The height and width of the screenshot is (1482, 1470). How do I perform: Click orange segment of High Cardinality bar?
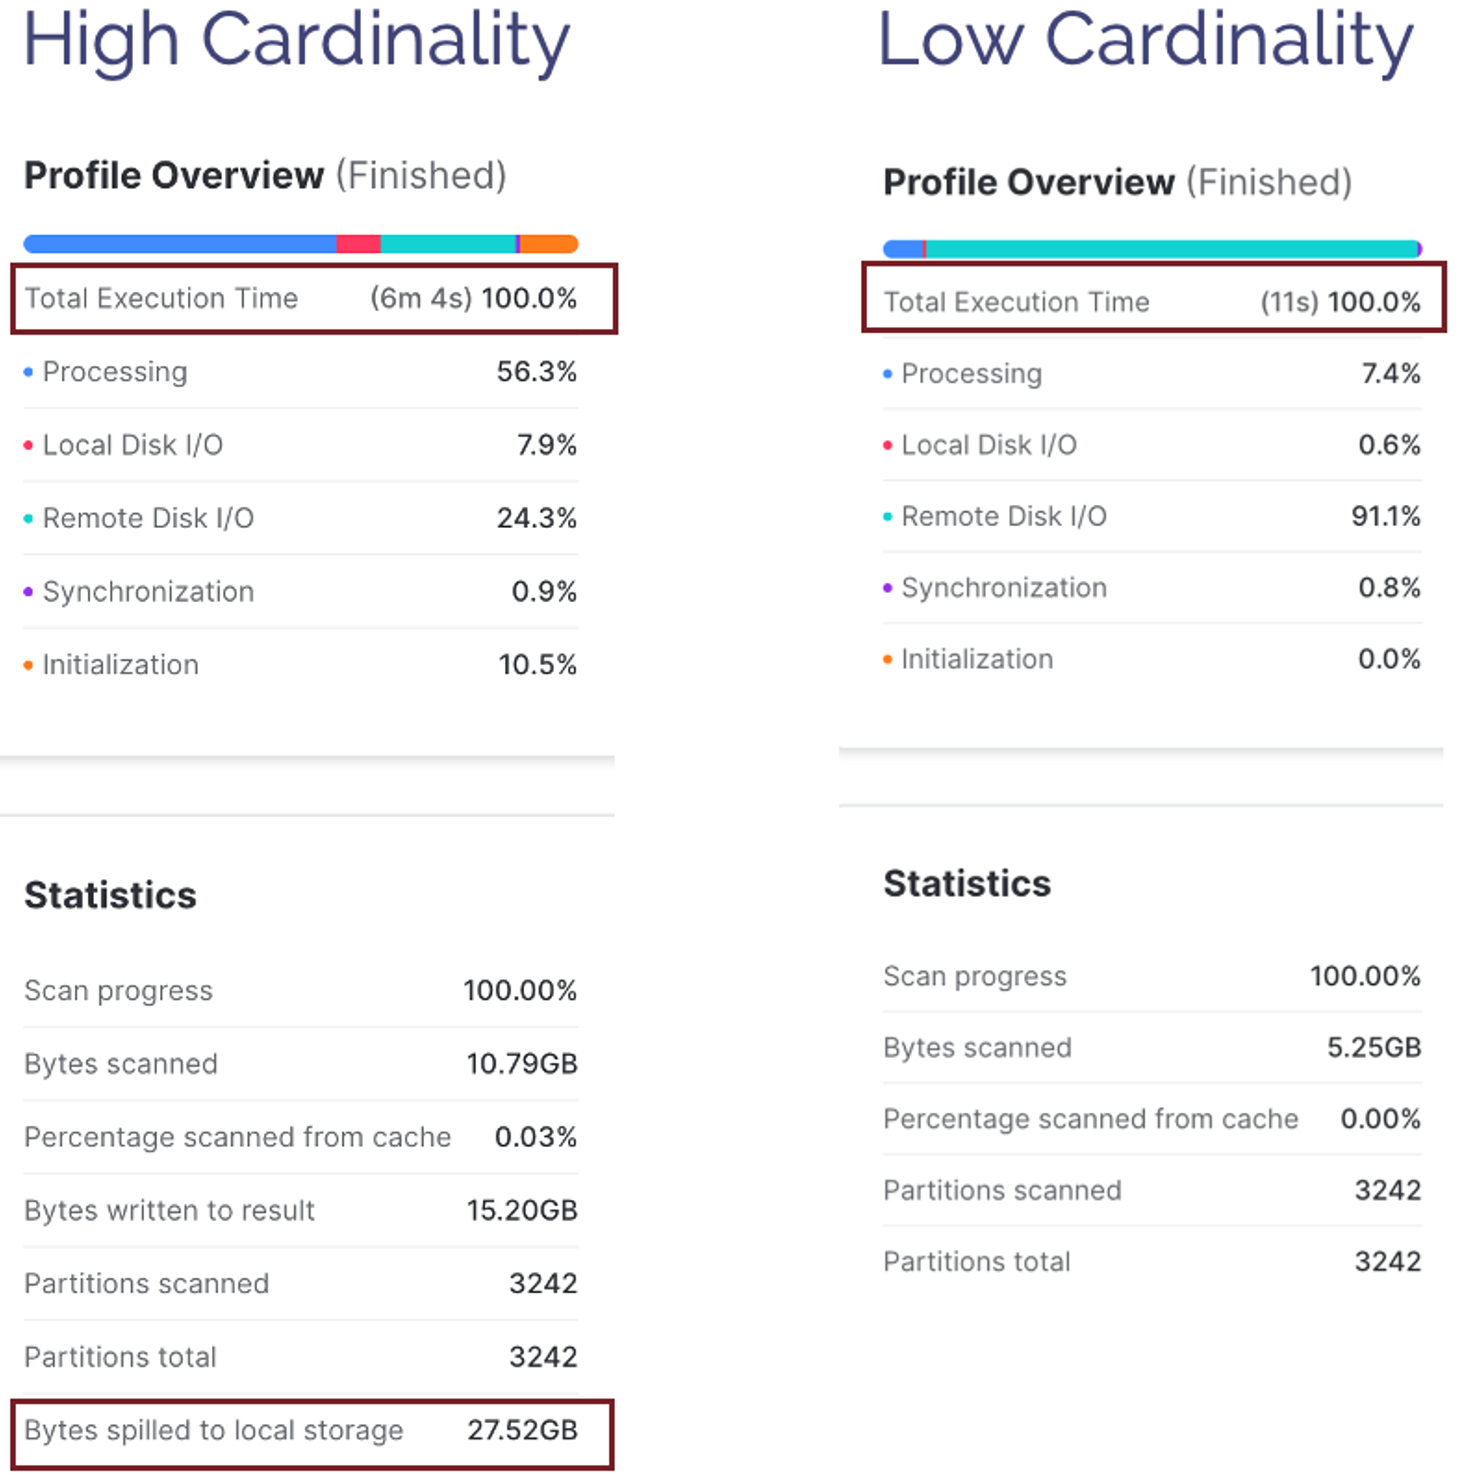coord(549,244)
